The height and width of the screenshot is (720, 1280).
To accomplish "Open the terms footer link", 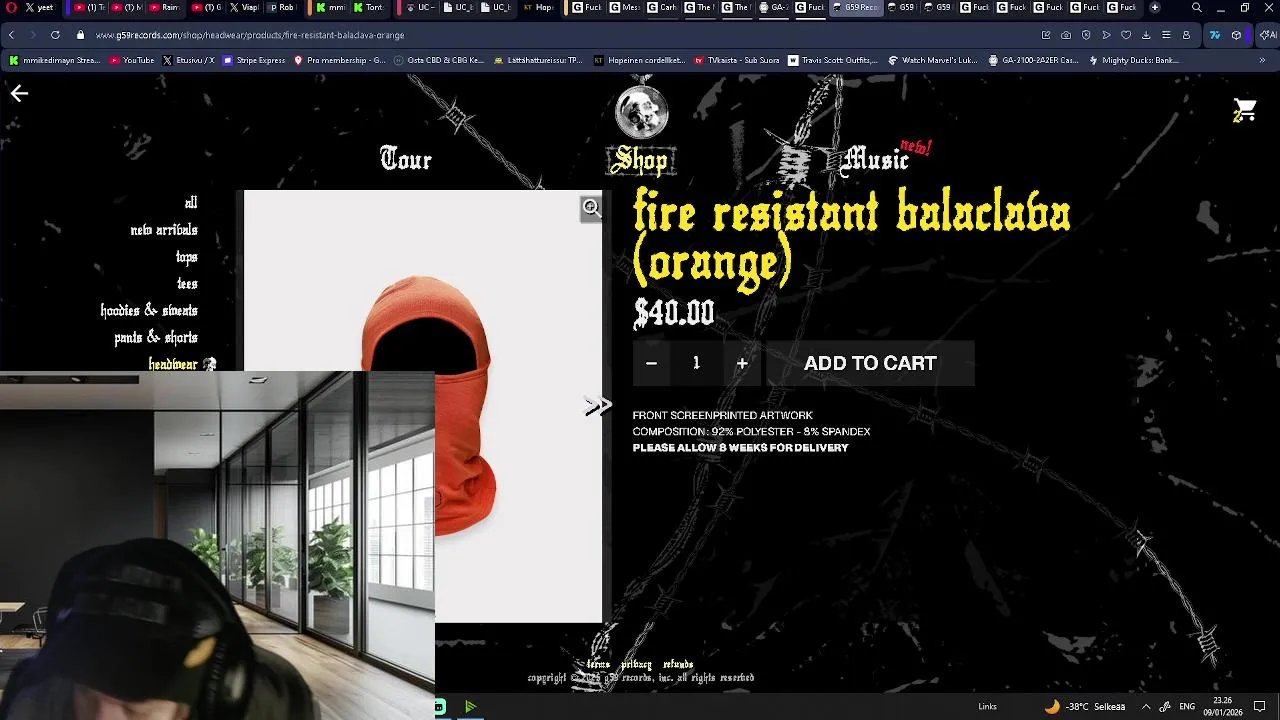I will (598, 664).
